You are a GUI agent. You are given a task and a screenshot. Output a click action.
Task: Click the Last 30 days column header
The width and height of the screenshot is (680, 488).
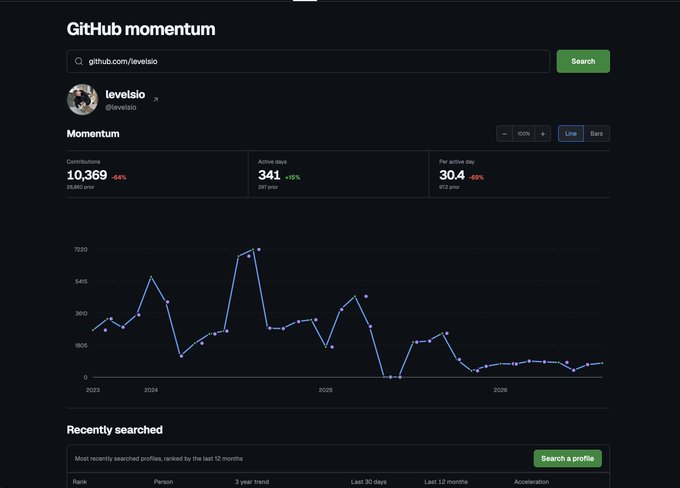[x=369, y=481]
